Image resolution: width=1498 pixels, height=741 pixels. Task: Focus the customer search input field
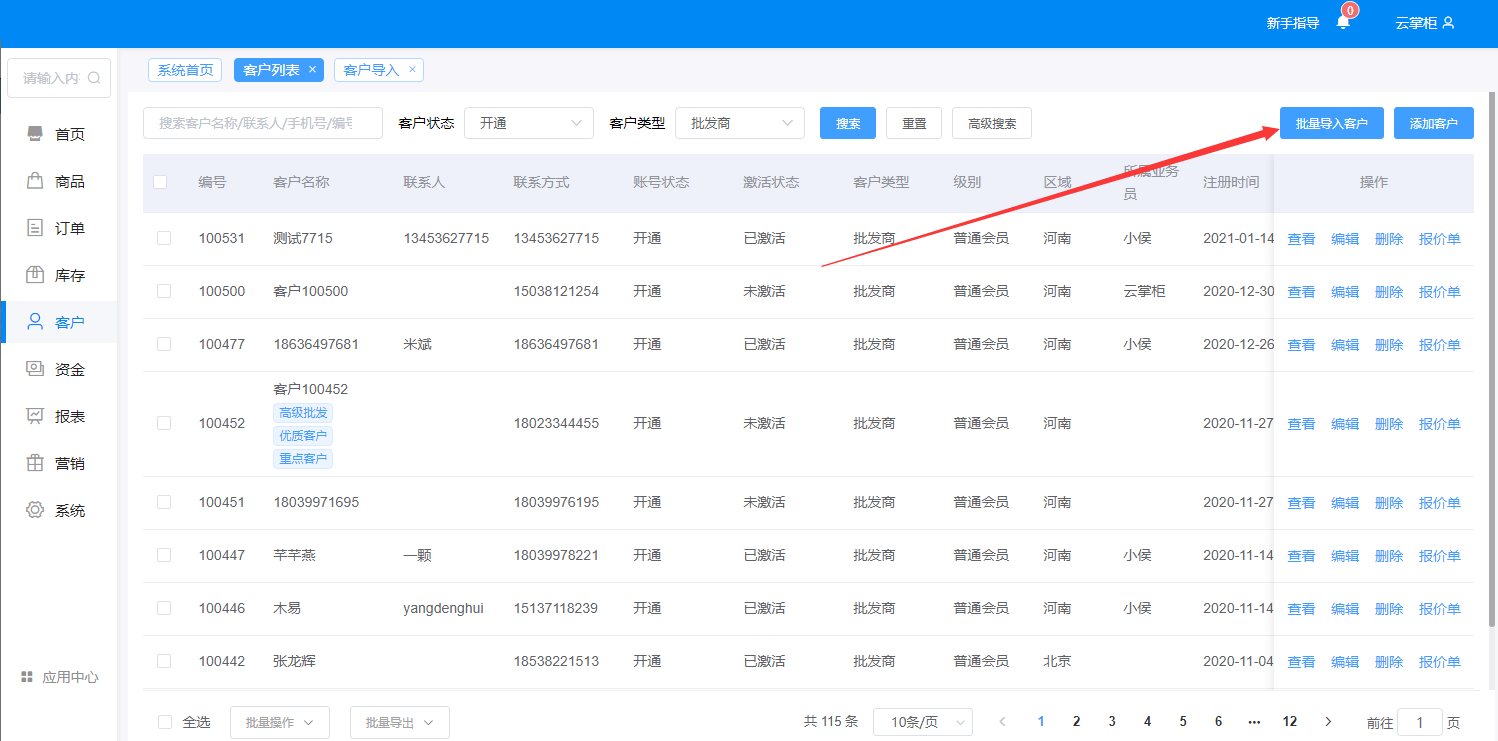coord(263,123)
